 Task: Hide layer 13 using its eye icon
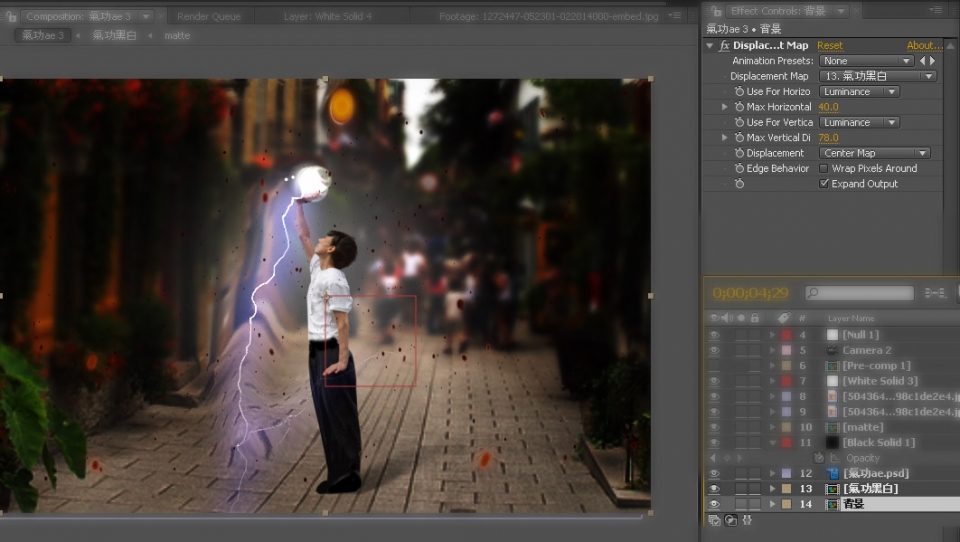[714, 489]
